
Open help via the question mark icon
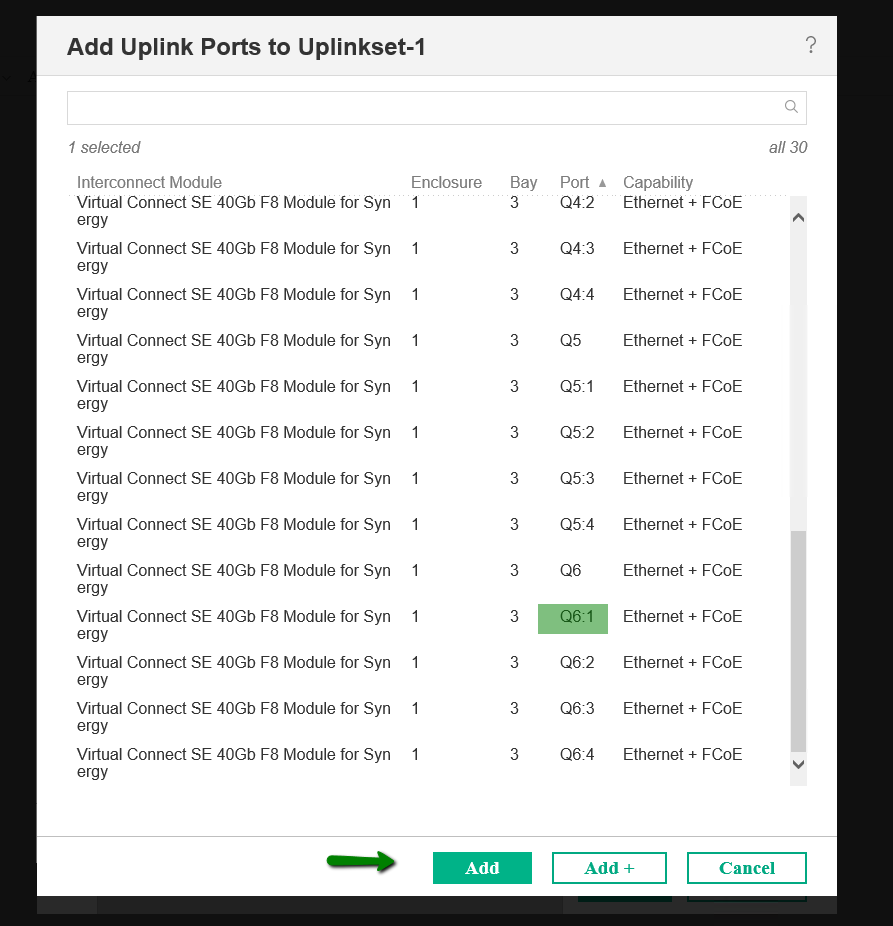pyautogui.click(x=811, y=45)
